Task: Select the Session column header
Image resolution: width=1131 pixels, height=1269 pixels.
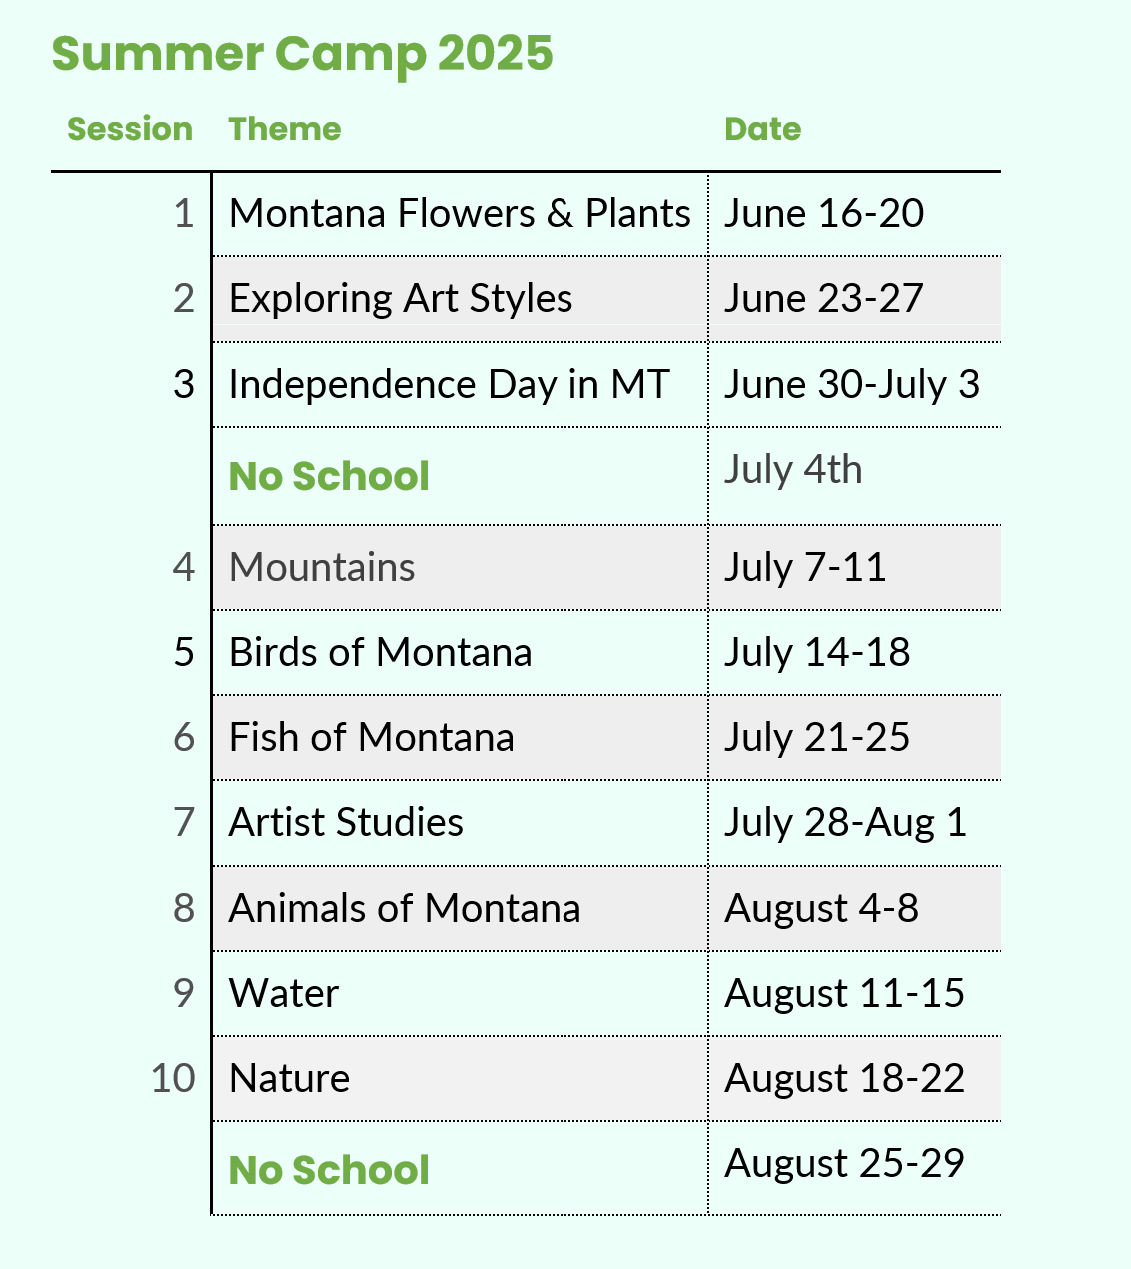Action: tap(130, 129)
